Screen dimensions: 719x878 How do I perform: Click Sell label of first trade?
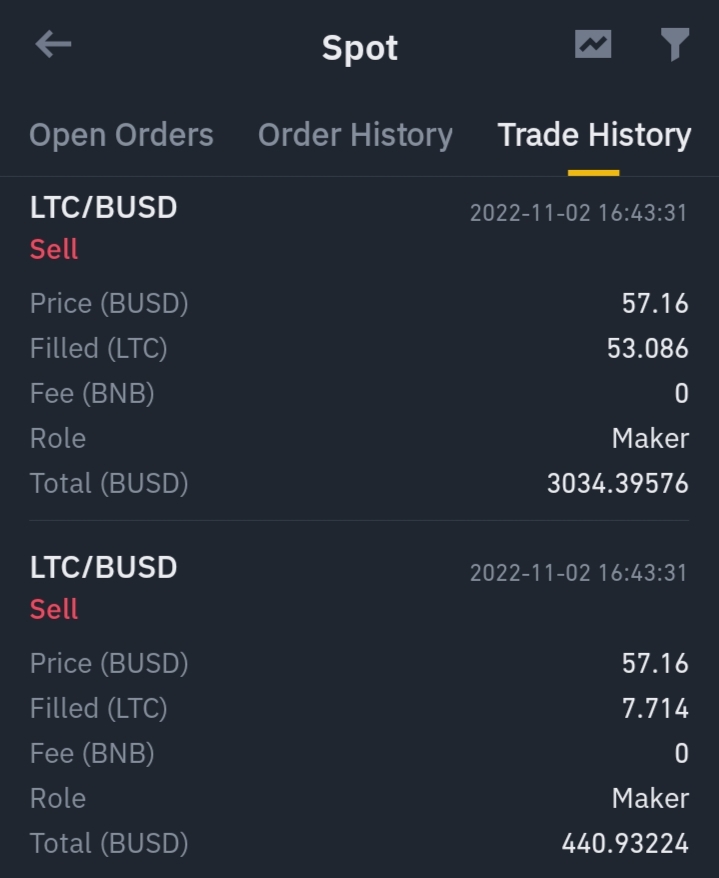click(x=54, y=249)
